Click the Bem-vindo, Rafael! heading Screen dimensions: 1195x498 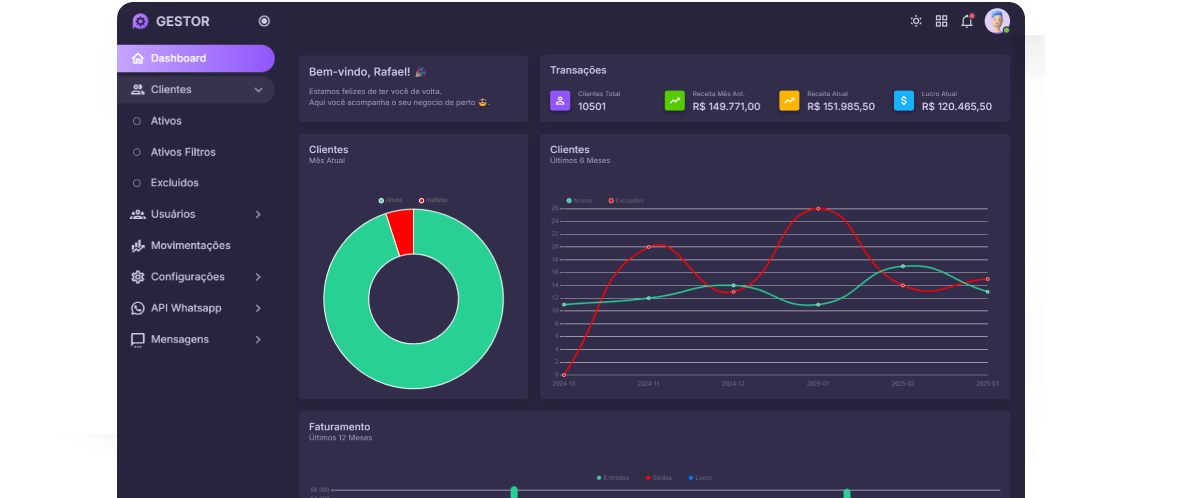coord(367,72)
